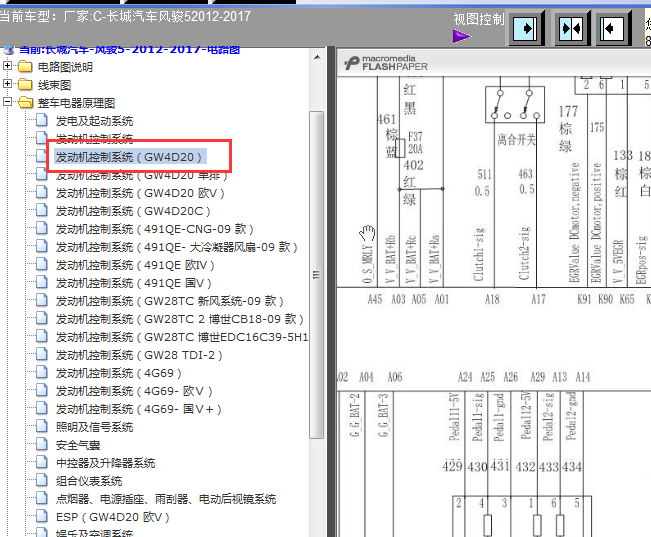Open 组合仪表系统 diagram

click(89, 481)
